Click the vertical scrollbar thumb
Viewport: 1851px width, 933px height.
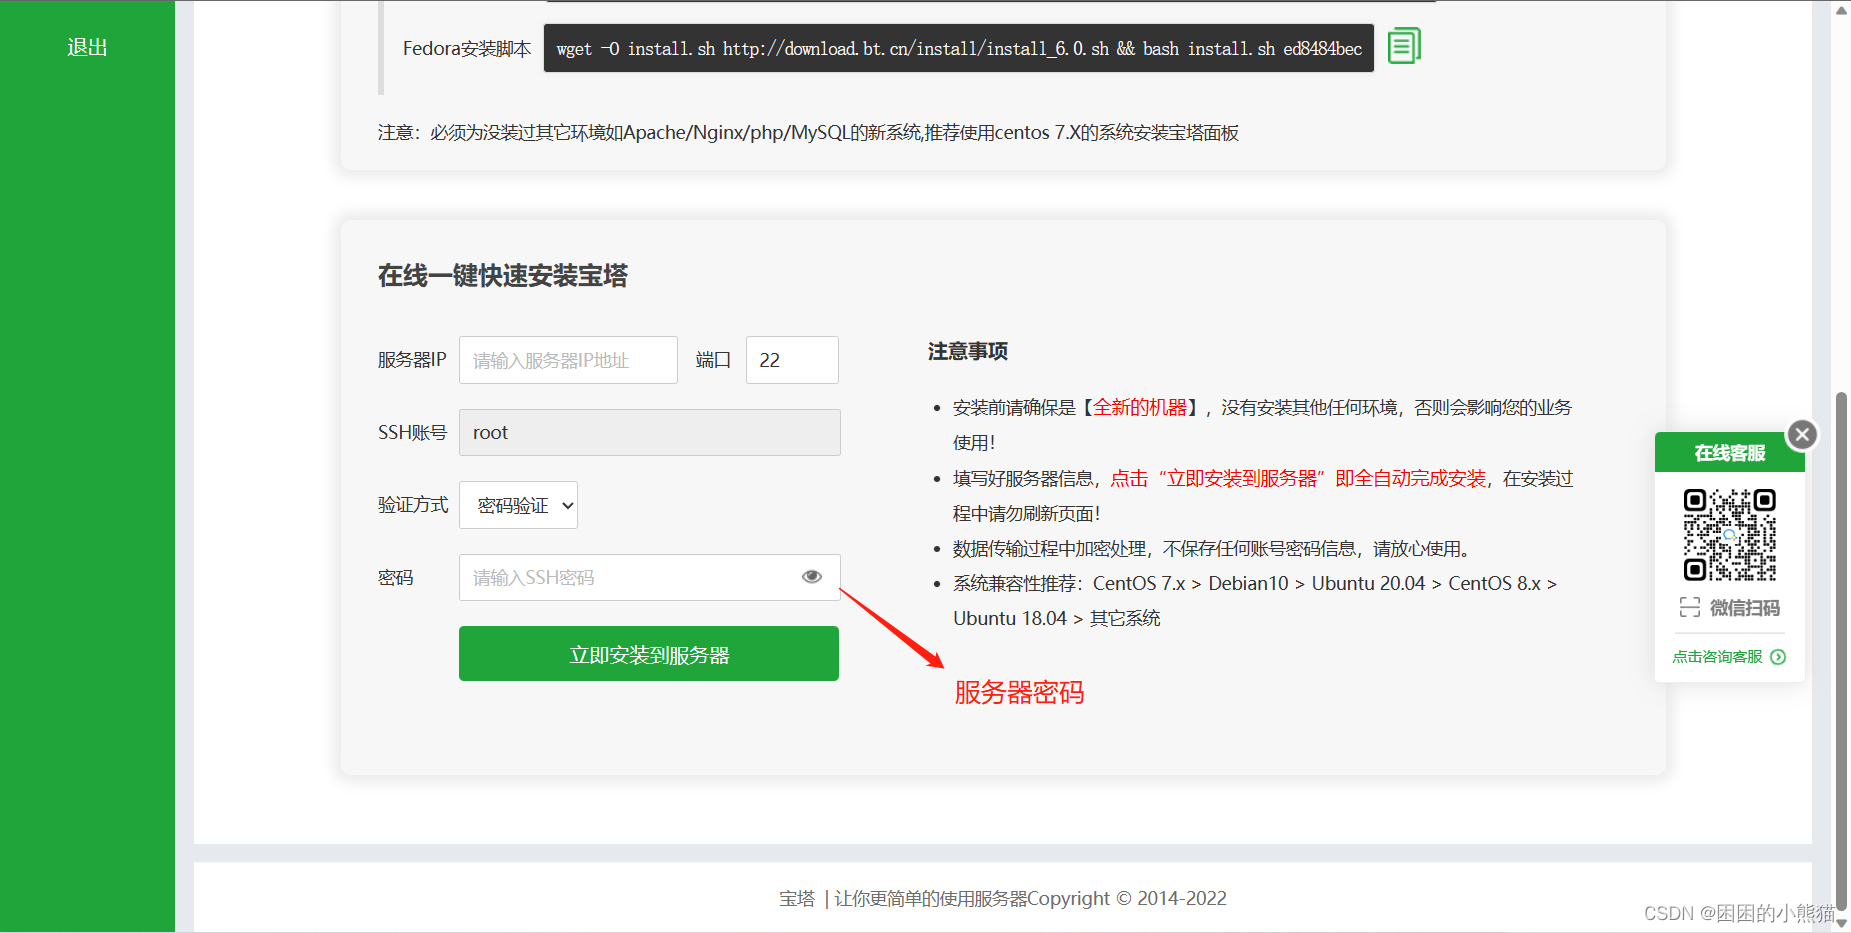click(1841, 650)
